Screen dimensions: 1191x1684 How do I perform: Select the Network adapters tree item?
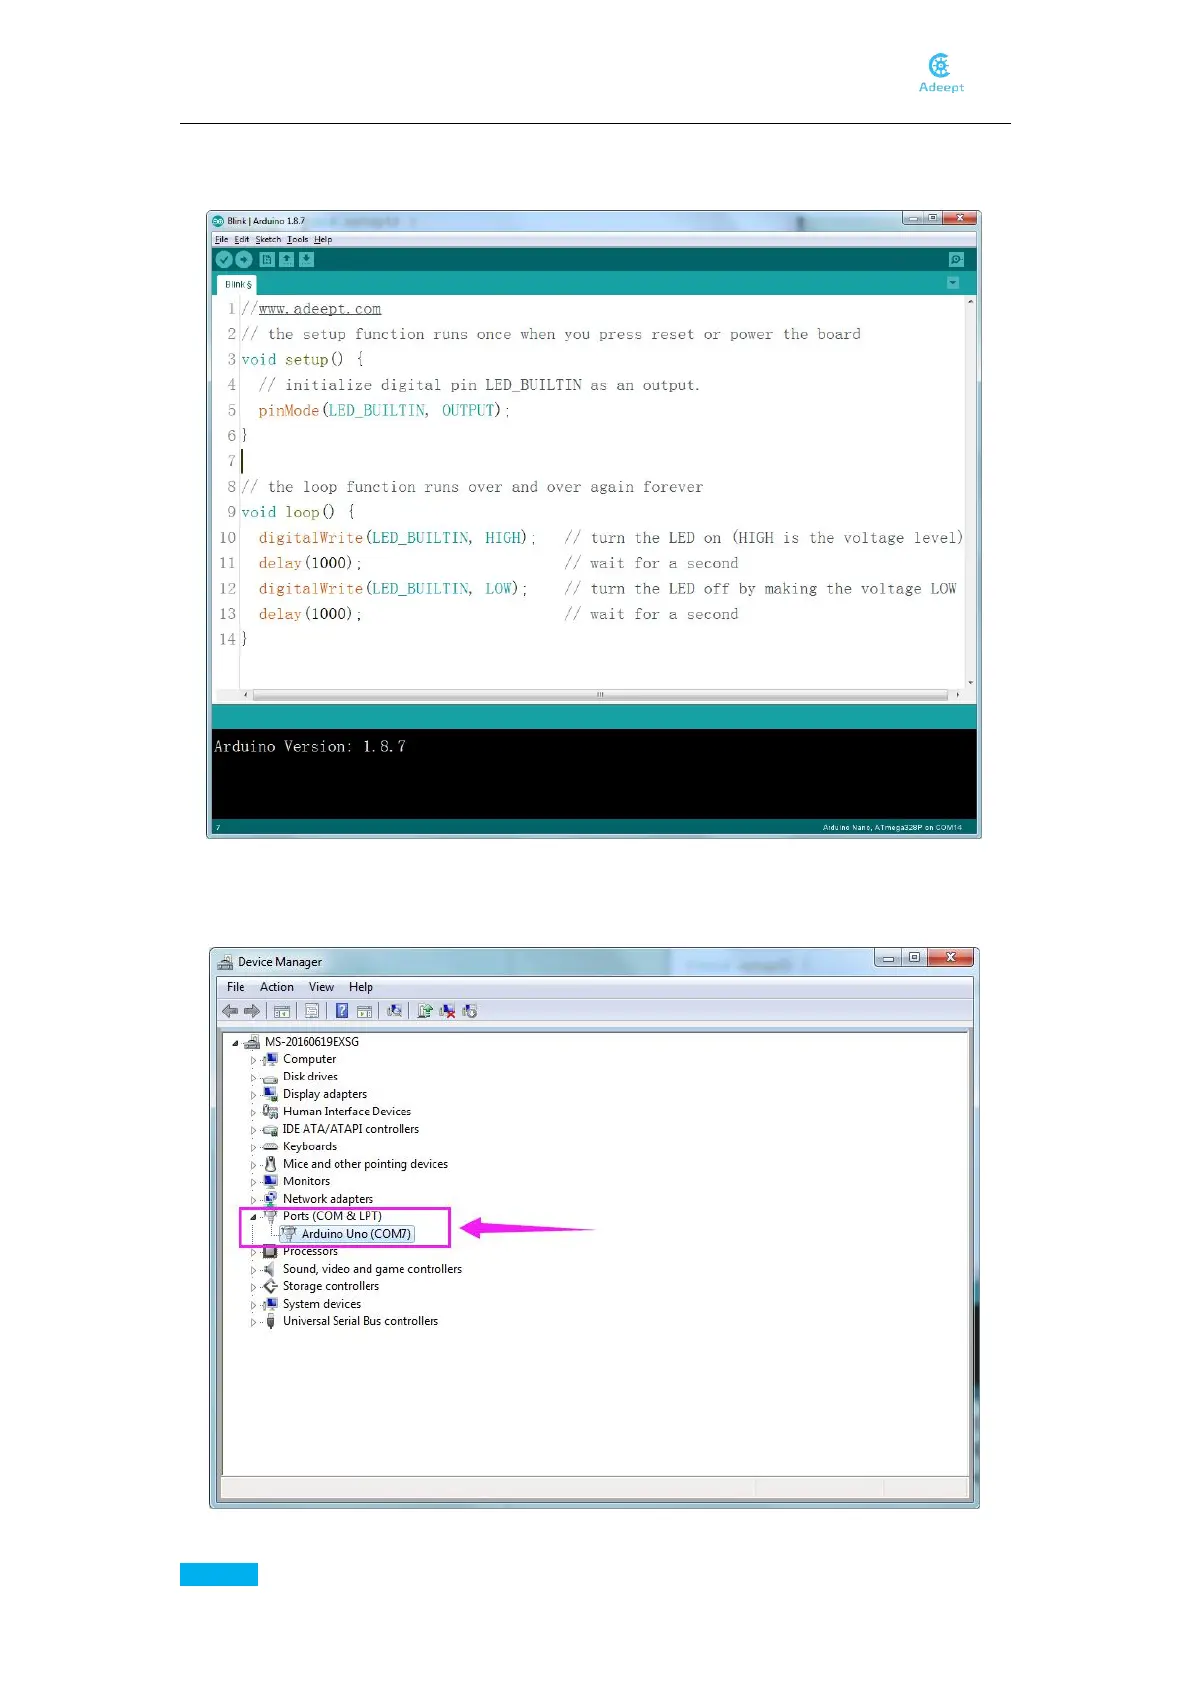328,1199
